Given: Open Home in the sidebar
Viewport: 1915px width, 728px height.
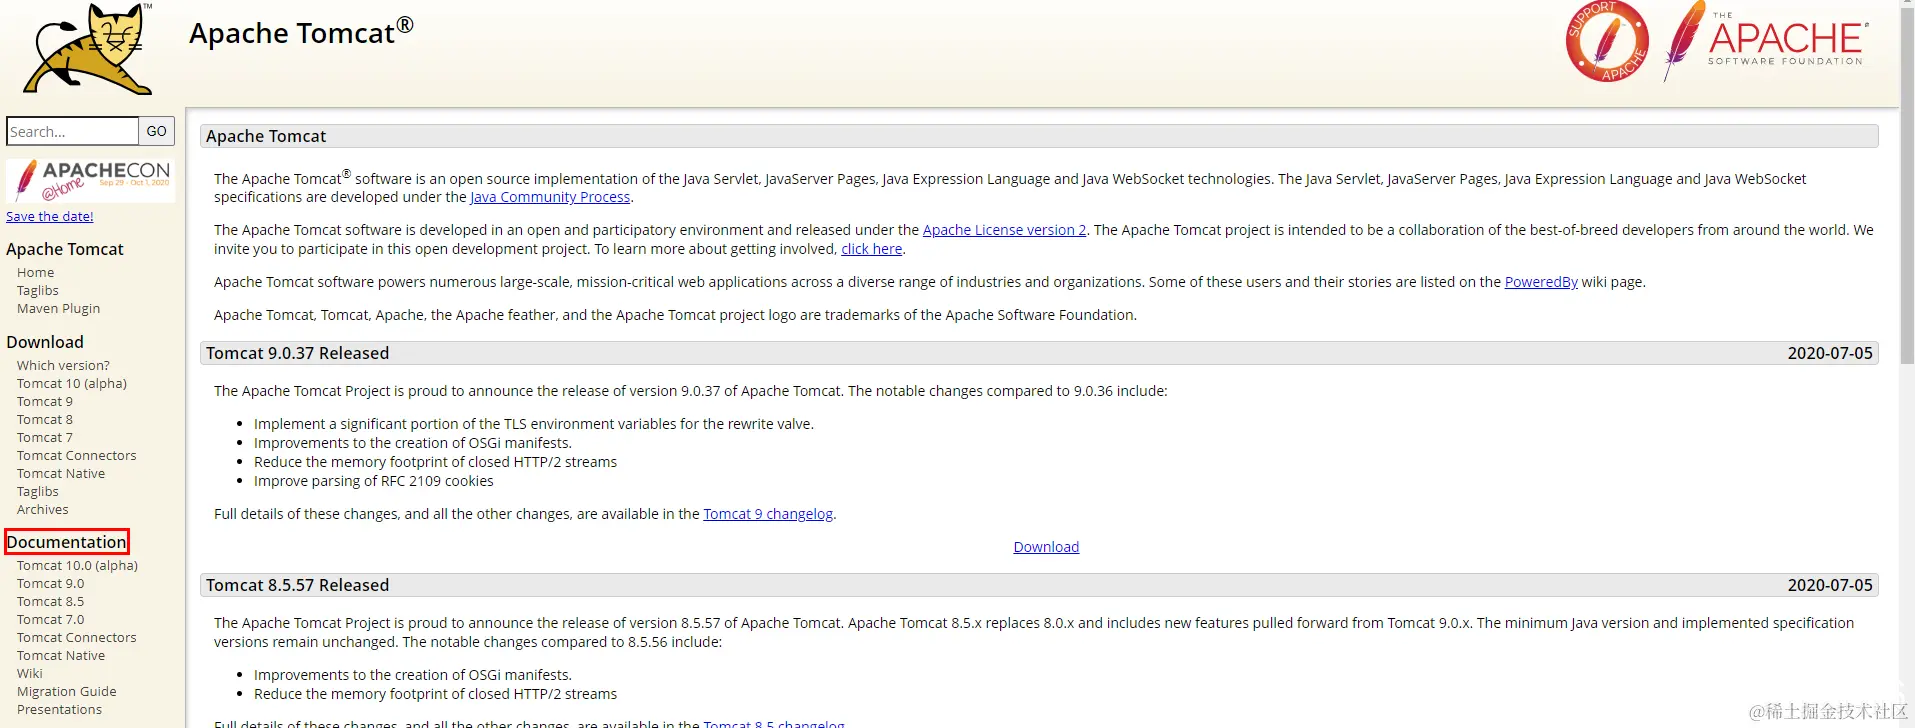Looking at the screenshot, I should [x=36, y=272].
